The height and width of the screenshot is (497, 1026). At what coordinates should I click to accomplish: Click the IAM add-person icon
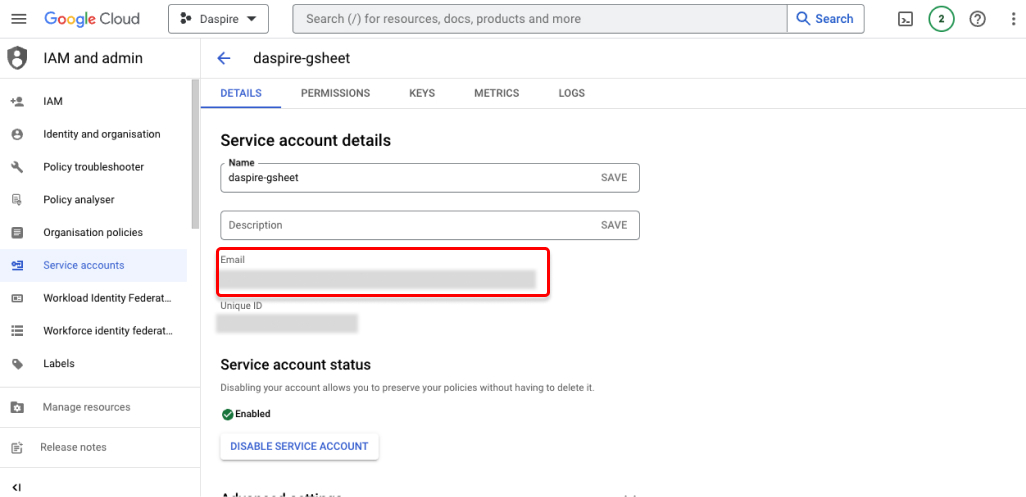(x=18, y=101)
